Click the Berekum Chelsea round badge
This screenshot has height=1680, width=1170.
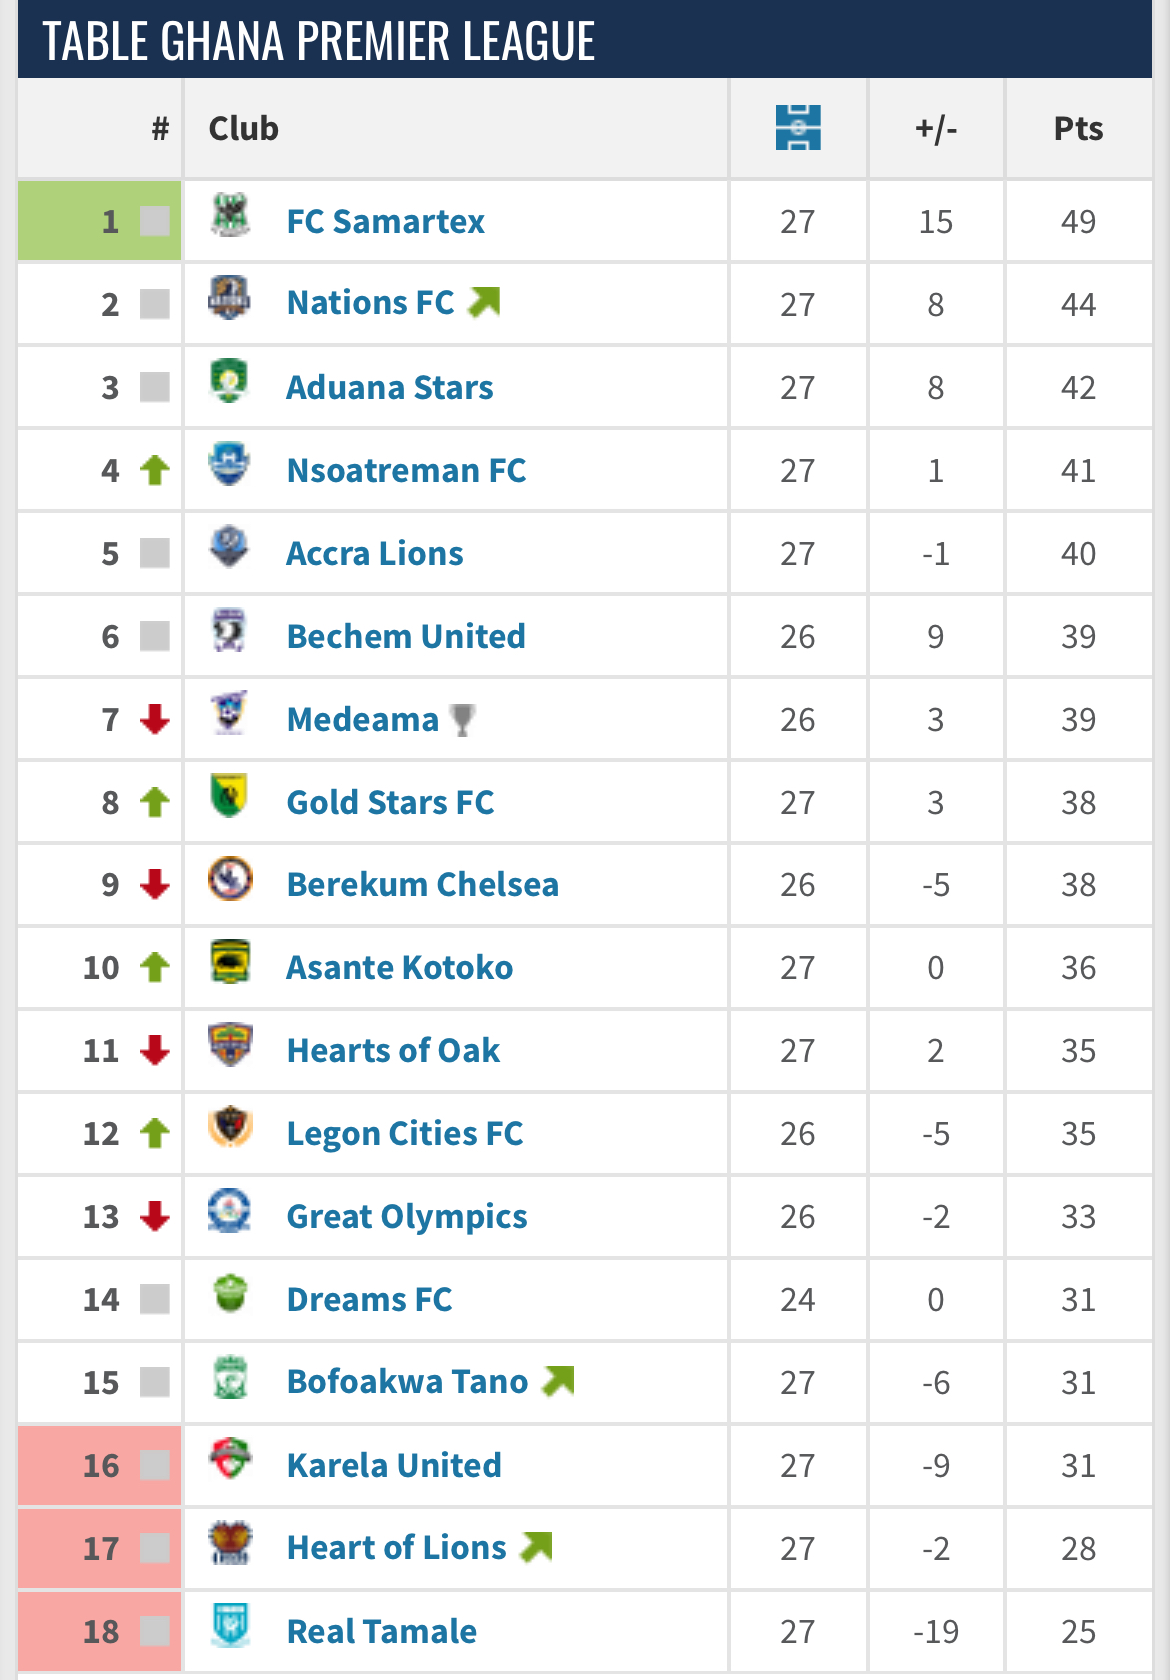[x=230, y=880]
